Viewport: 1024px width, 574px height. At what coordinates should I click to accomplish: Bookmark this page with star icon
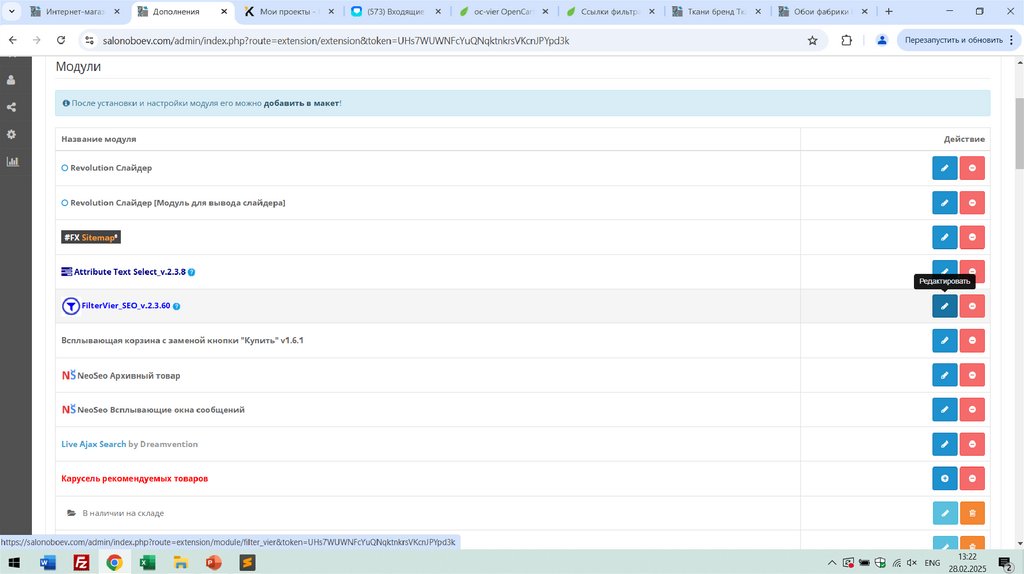click(x=812, y=40)
